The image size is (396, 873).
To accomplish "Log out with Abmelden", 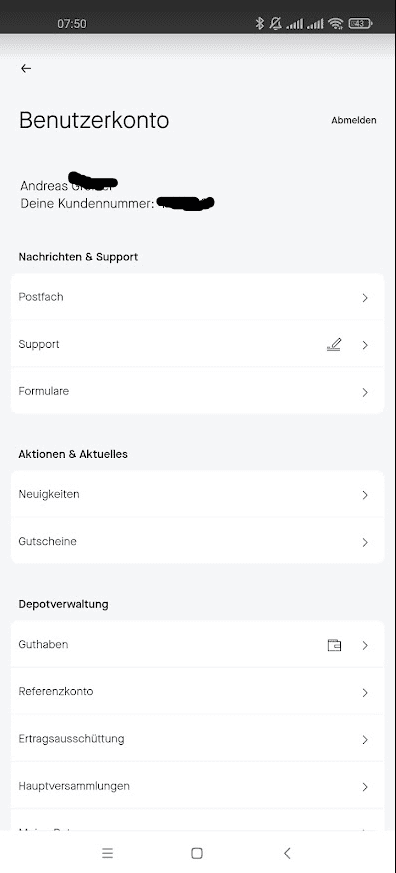I will pyautogui.click(x=354, y=120).
